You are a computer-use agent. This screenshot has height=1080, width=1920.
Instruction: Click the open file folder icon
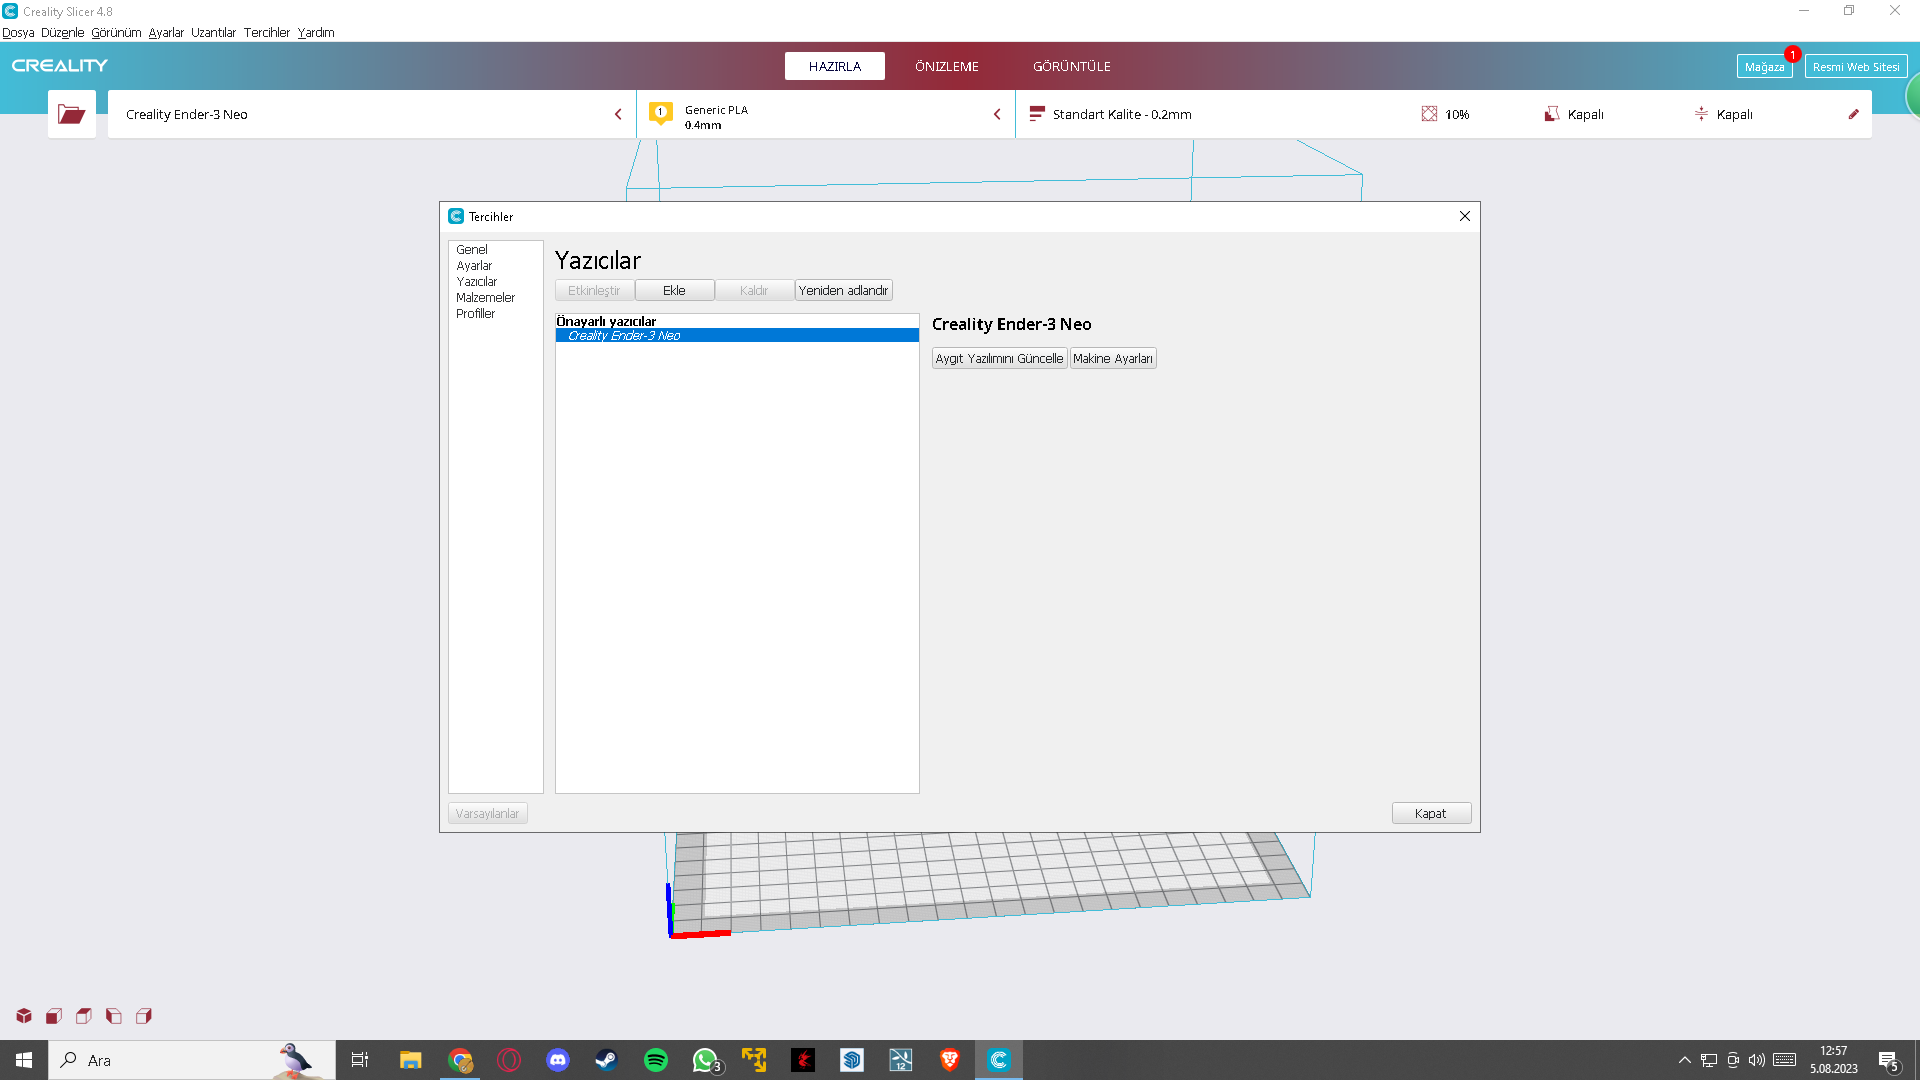click(x=71, y=114)
